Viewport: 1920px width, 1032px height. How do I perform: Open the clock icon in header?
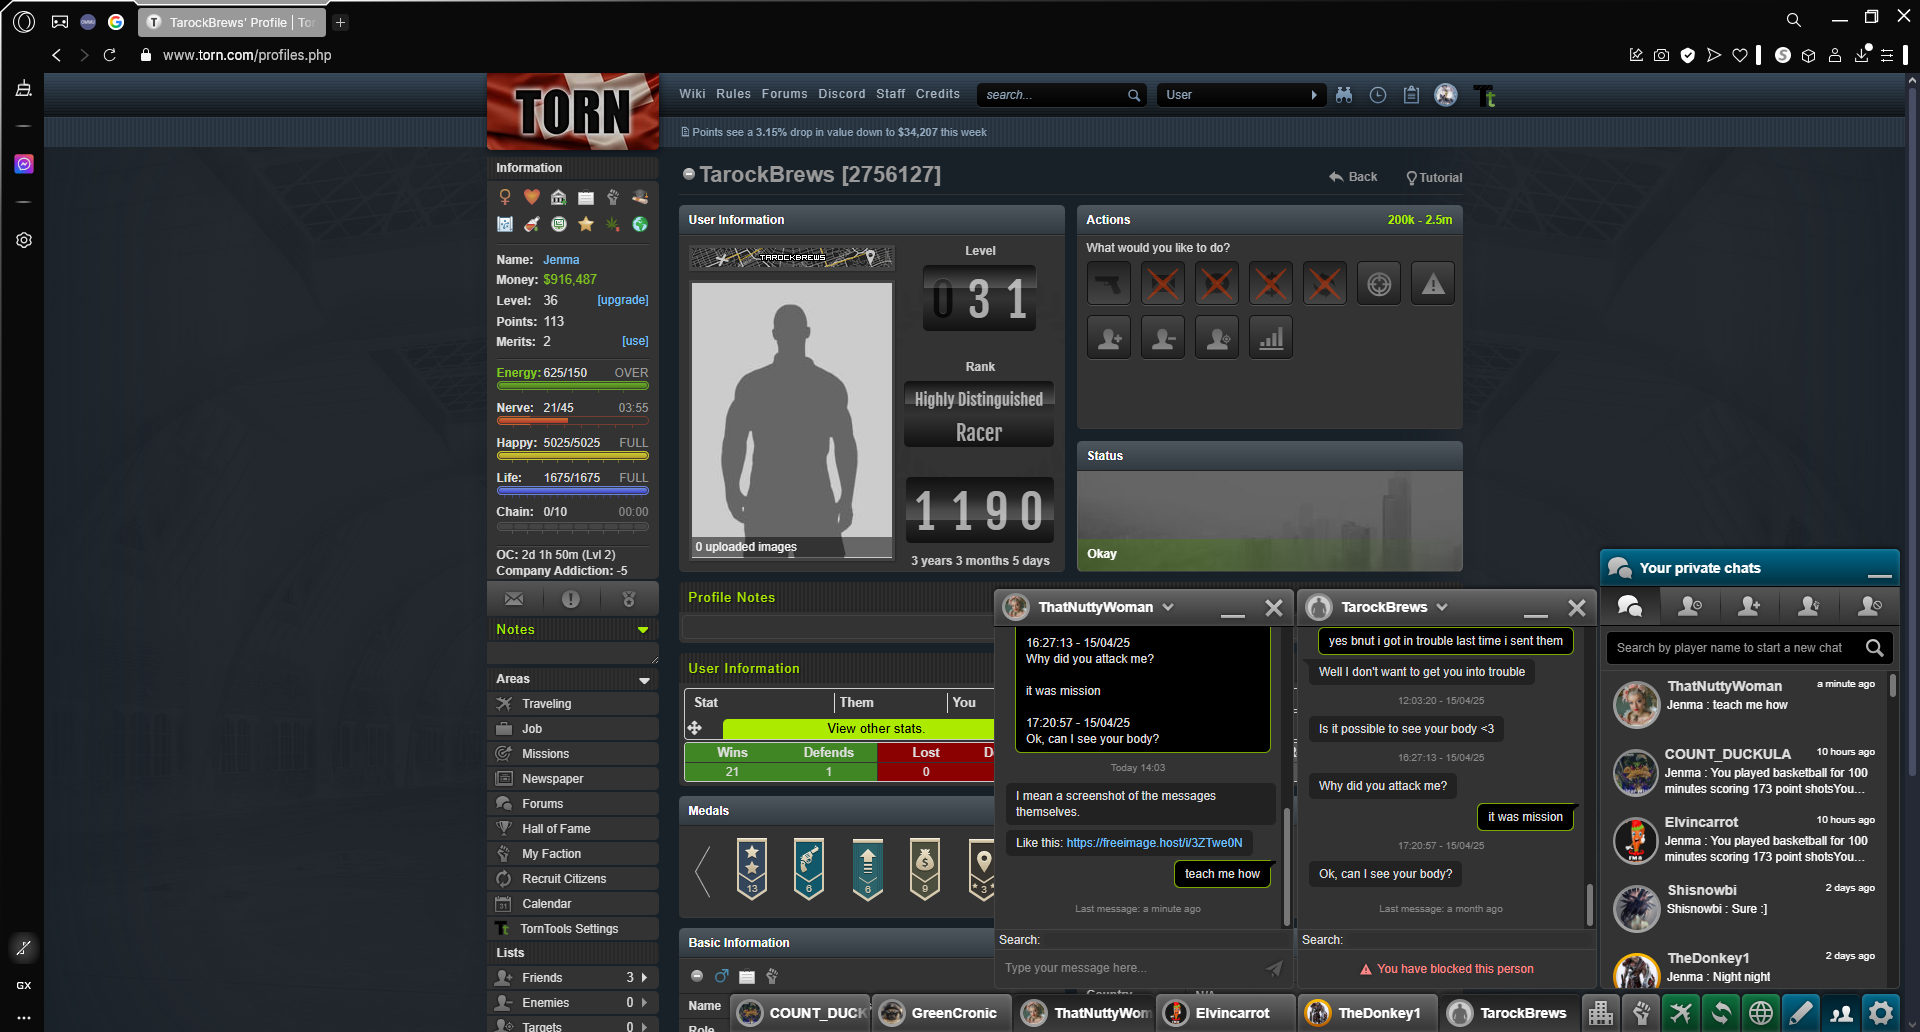click(1378, 95)
